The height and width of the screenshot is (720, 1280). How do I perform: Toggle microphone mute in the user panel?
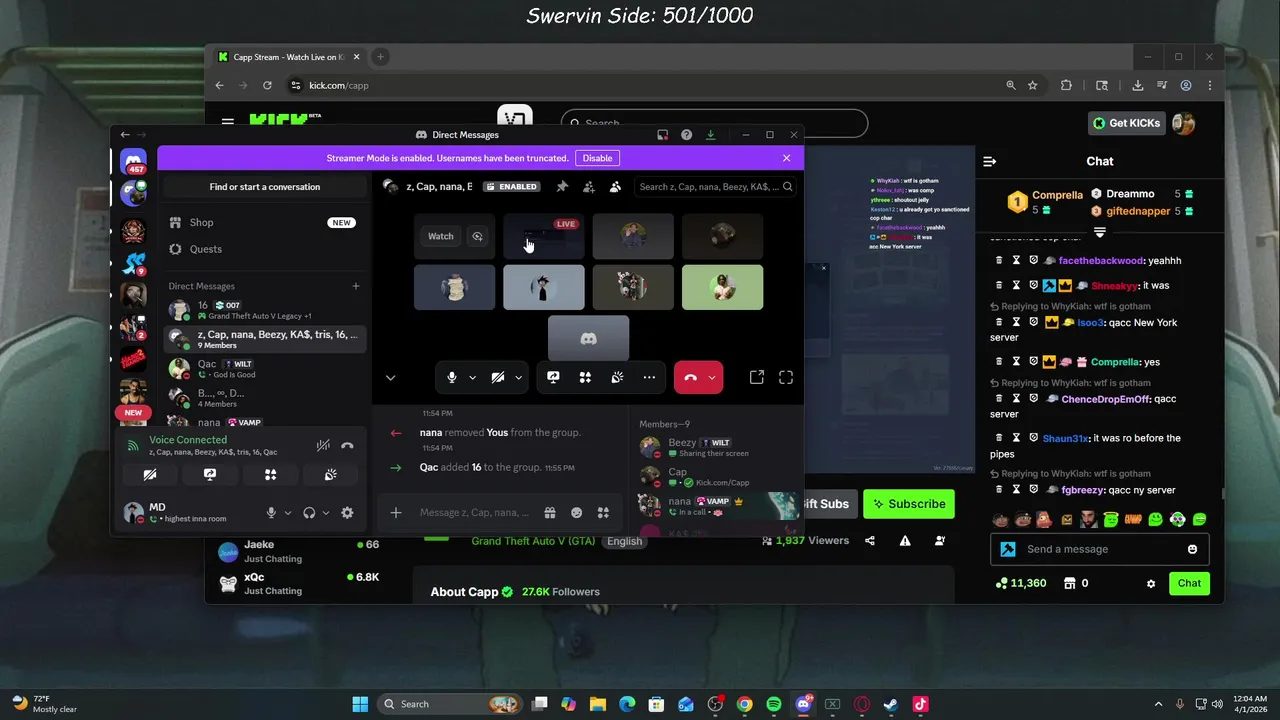click(x=270, y=513)
